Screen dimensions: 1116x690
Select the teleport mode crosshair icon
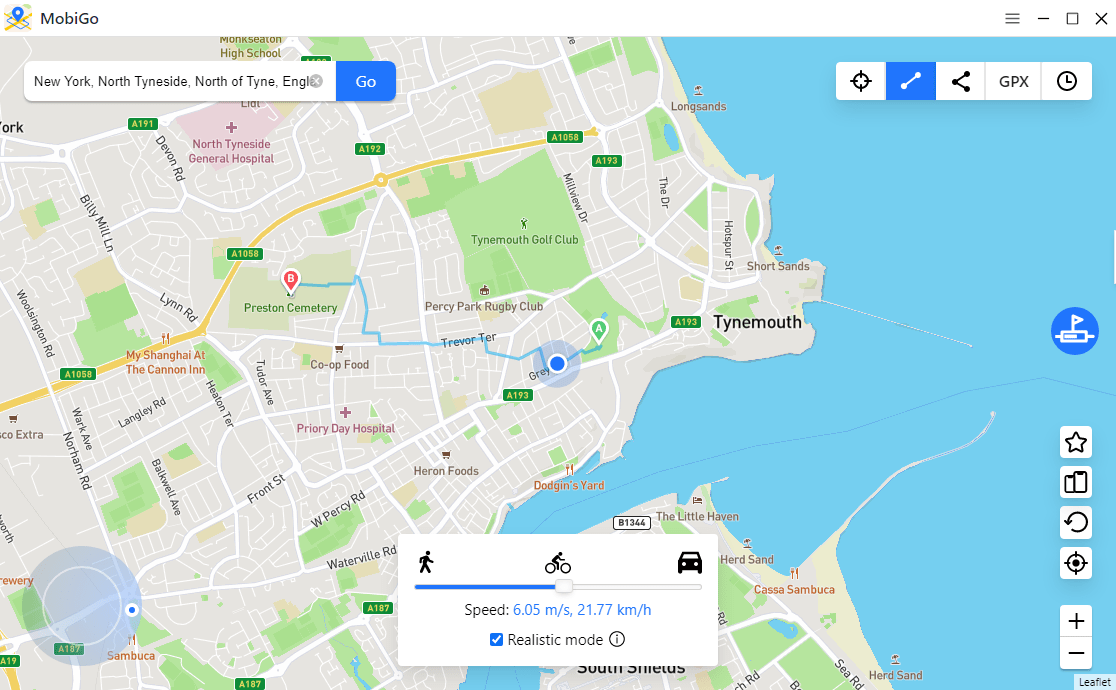click(860, 81)
